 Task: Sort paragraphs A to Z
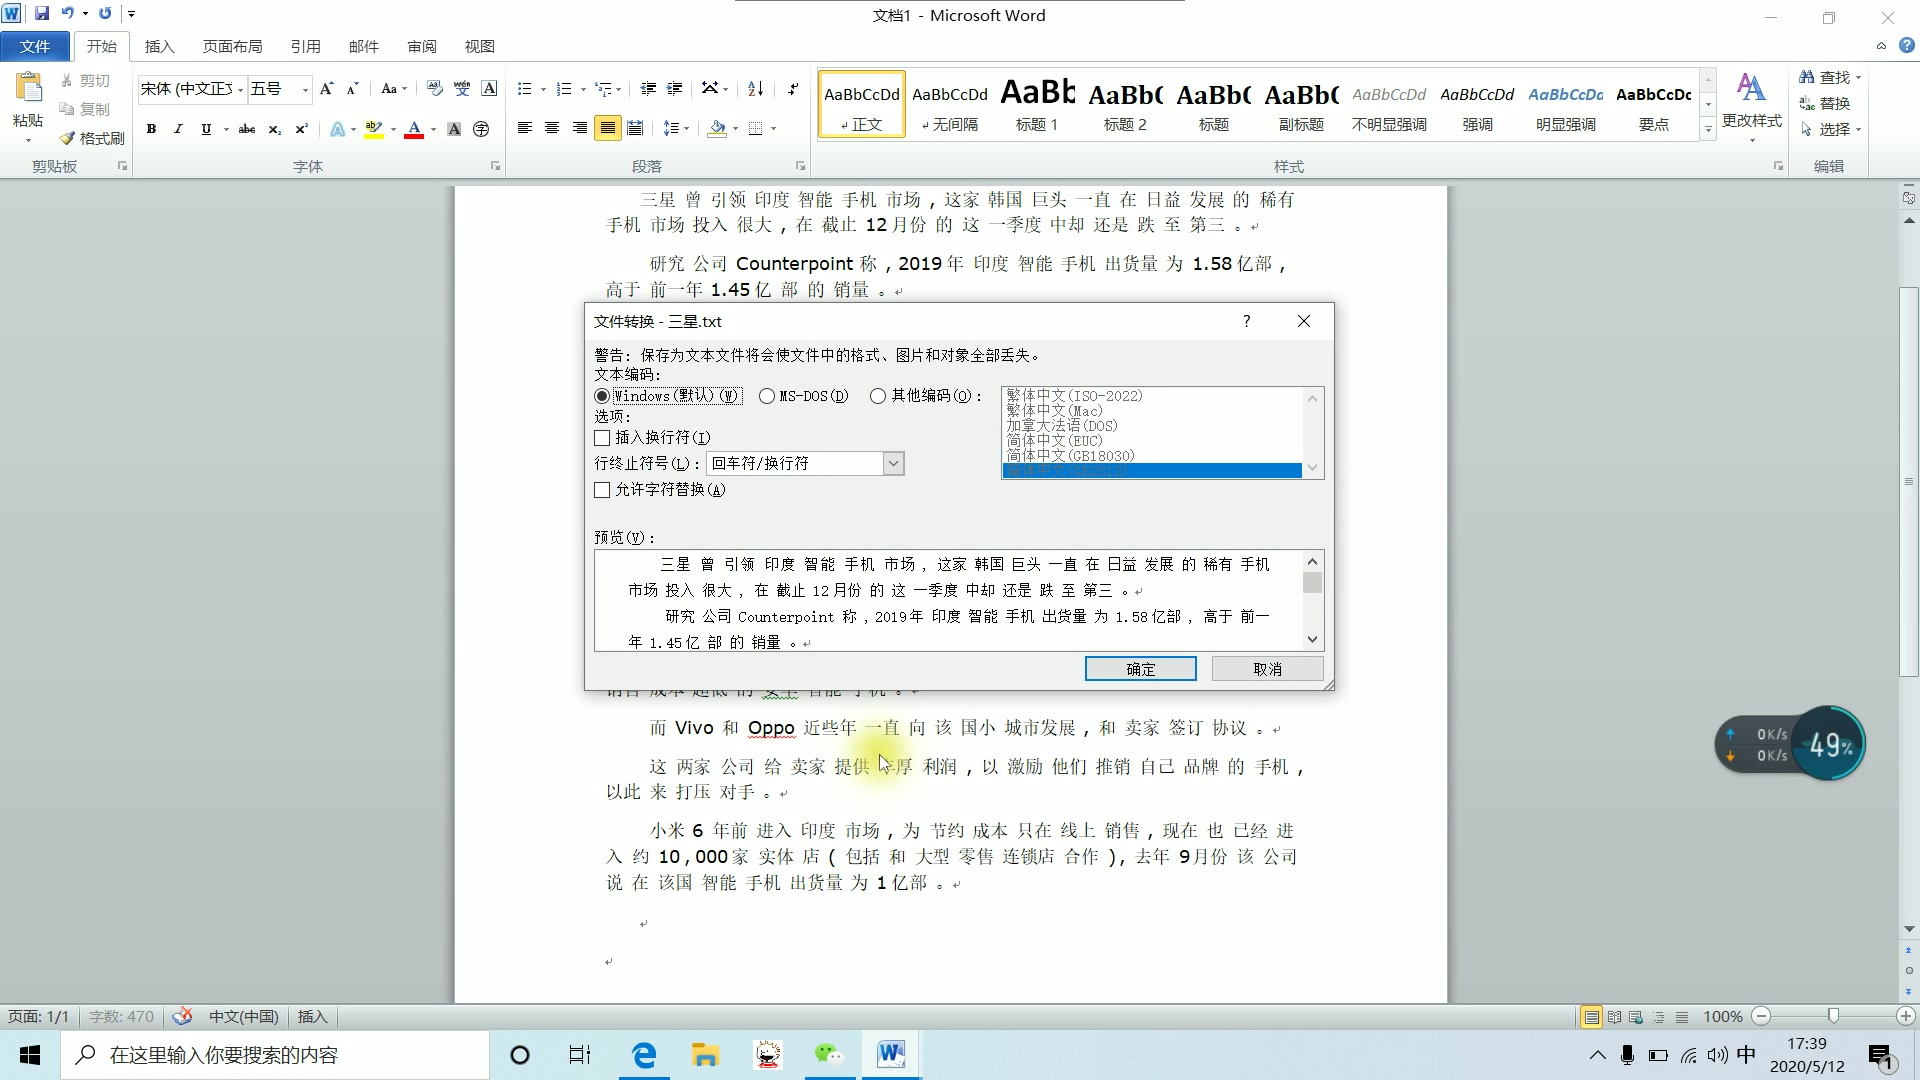pos(756,89)
